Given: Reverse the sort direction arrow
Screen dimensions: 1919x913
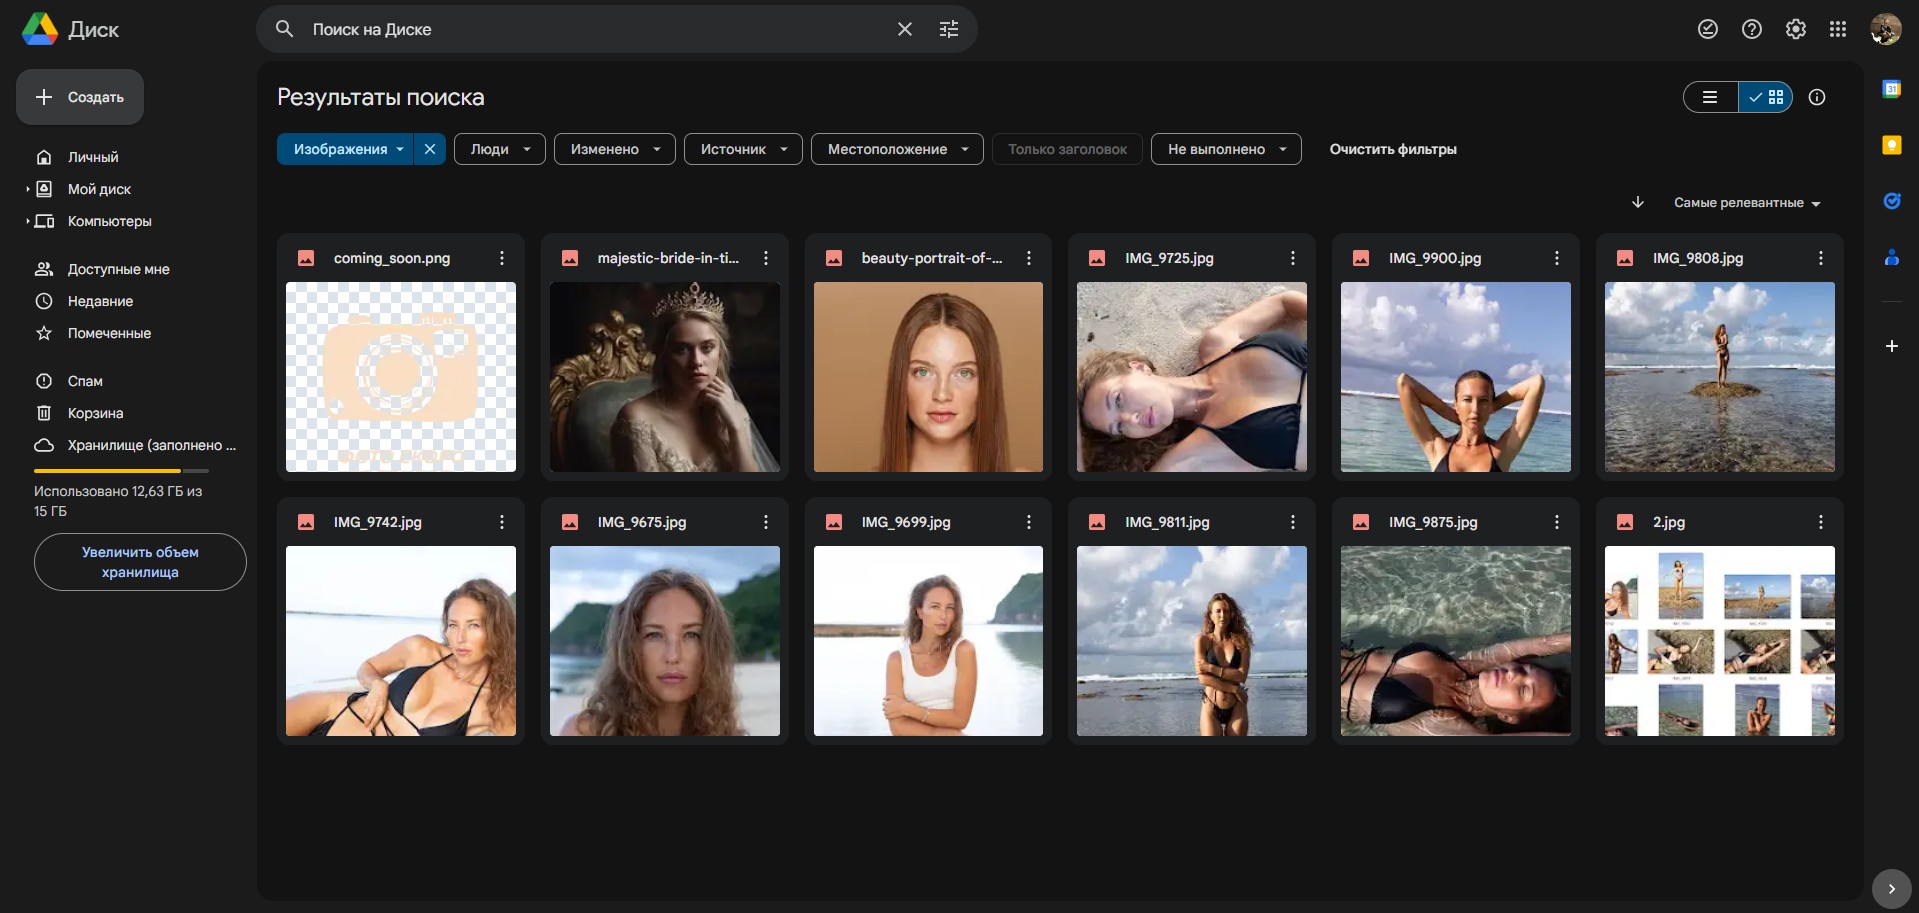Looking at the screenshot, I should (x=1638, y=202).
